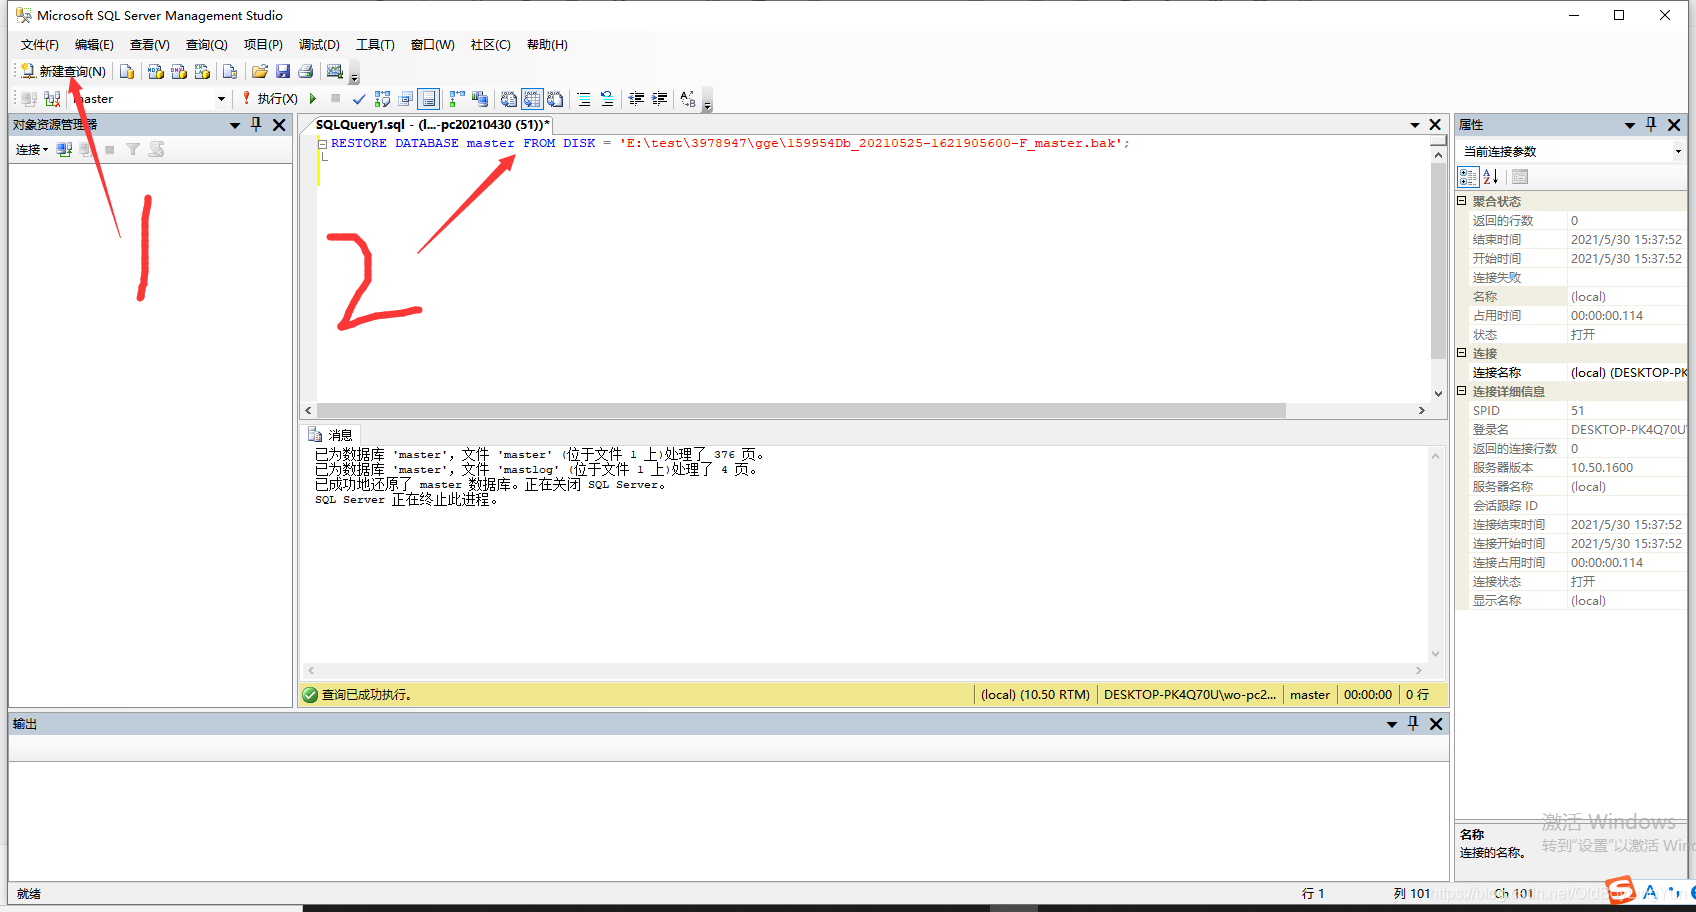Collapse the 聚合状态 properties section
This screenshot has width=1696, height=912.
1464,200
